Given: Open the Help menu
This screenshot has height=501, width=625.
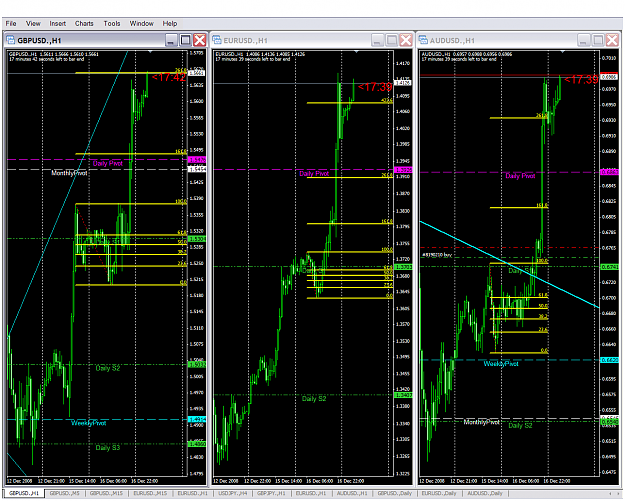Looking at the screenshot, I should pyautogui.click(x=169, y=24).
